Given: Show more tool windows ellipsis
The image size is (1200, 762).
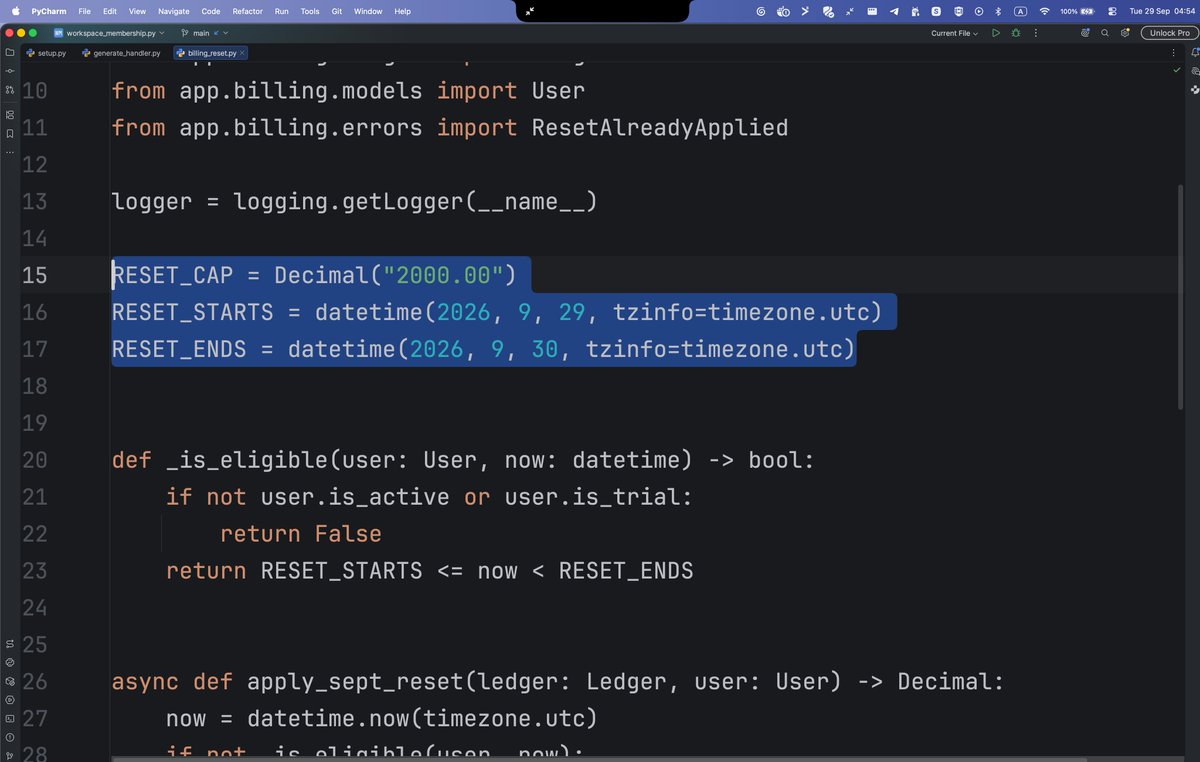Looking at the screenshot, I should click(x=10, y=152).
